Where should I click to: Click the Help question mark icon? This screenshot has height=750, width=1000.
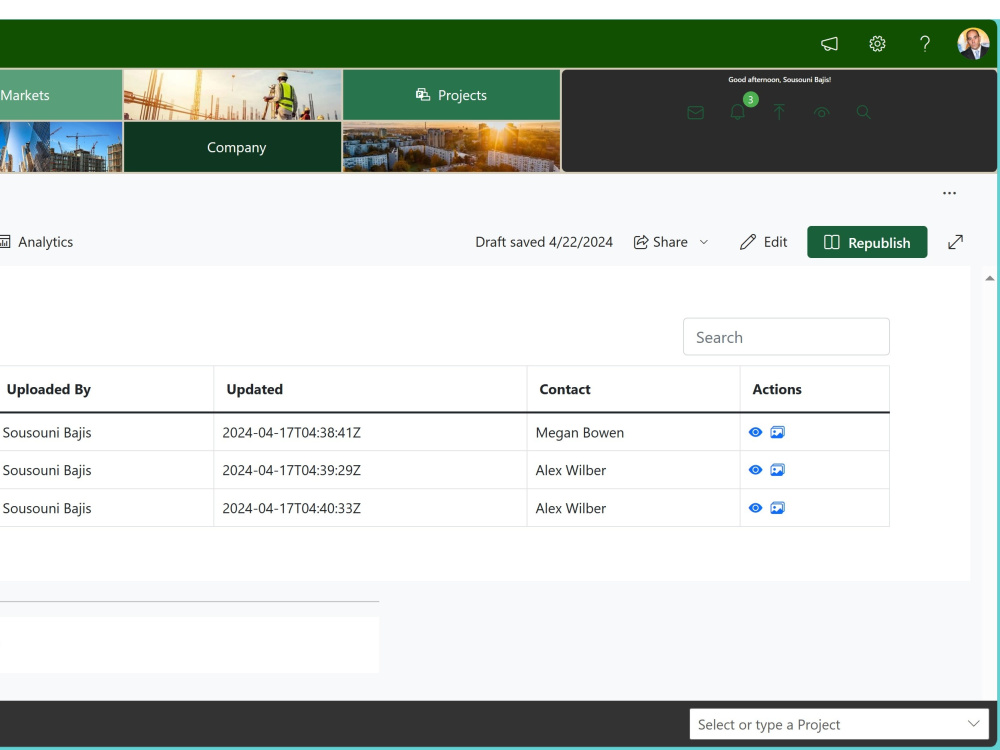tap(924, 44)
